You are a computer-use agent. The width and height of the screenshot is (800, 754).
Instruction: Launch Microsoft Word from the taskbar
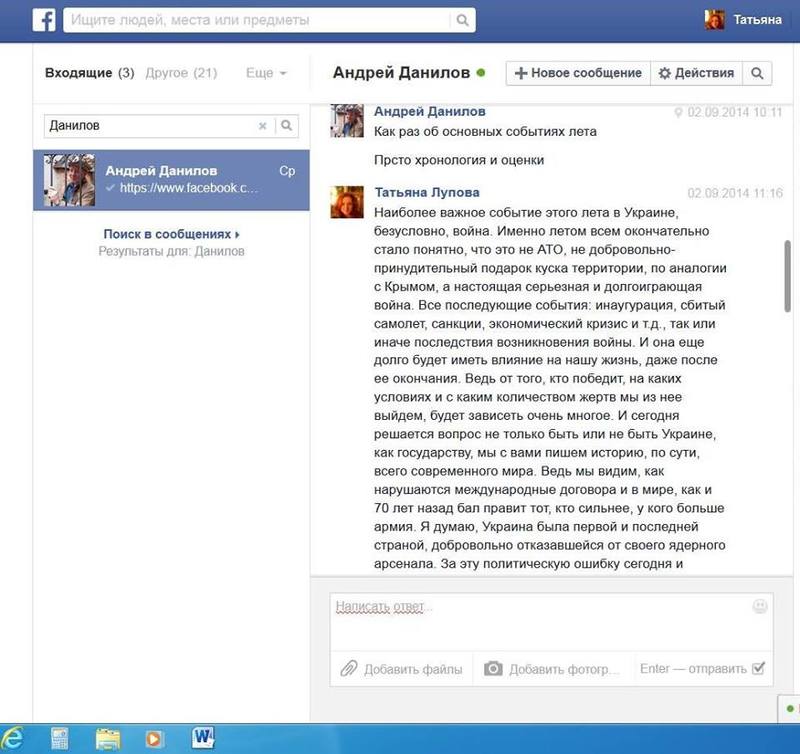(204, 738)
